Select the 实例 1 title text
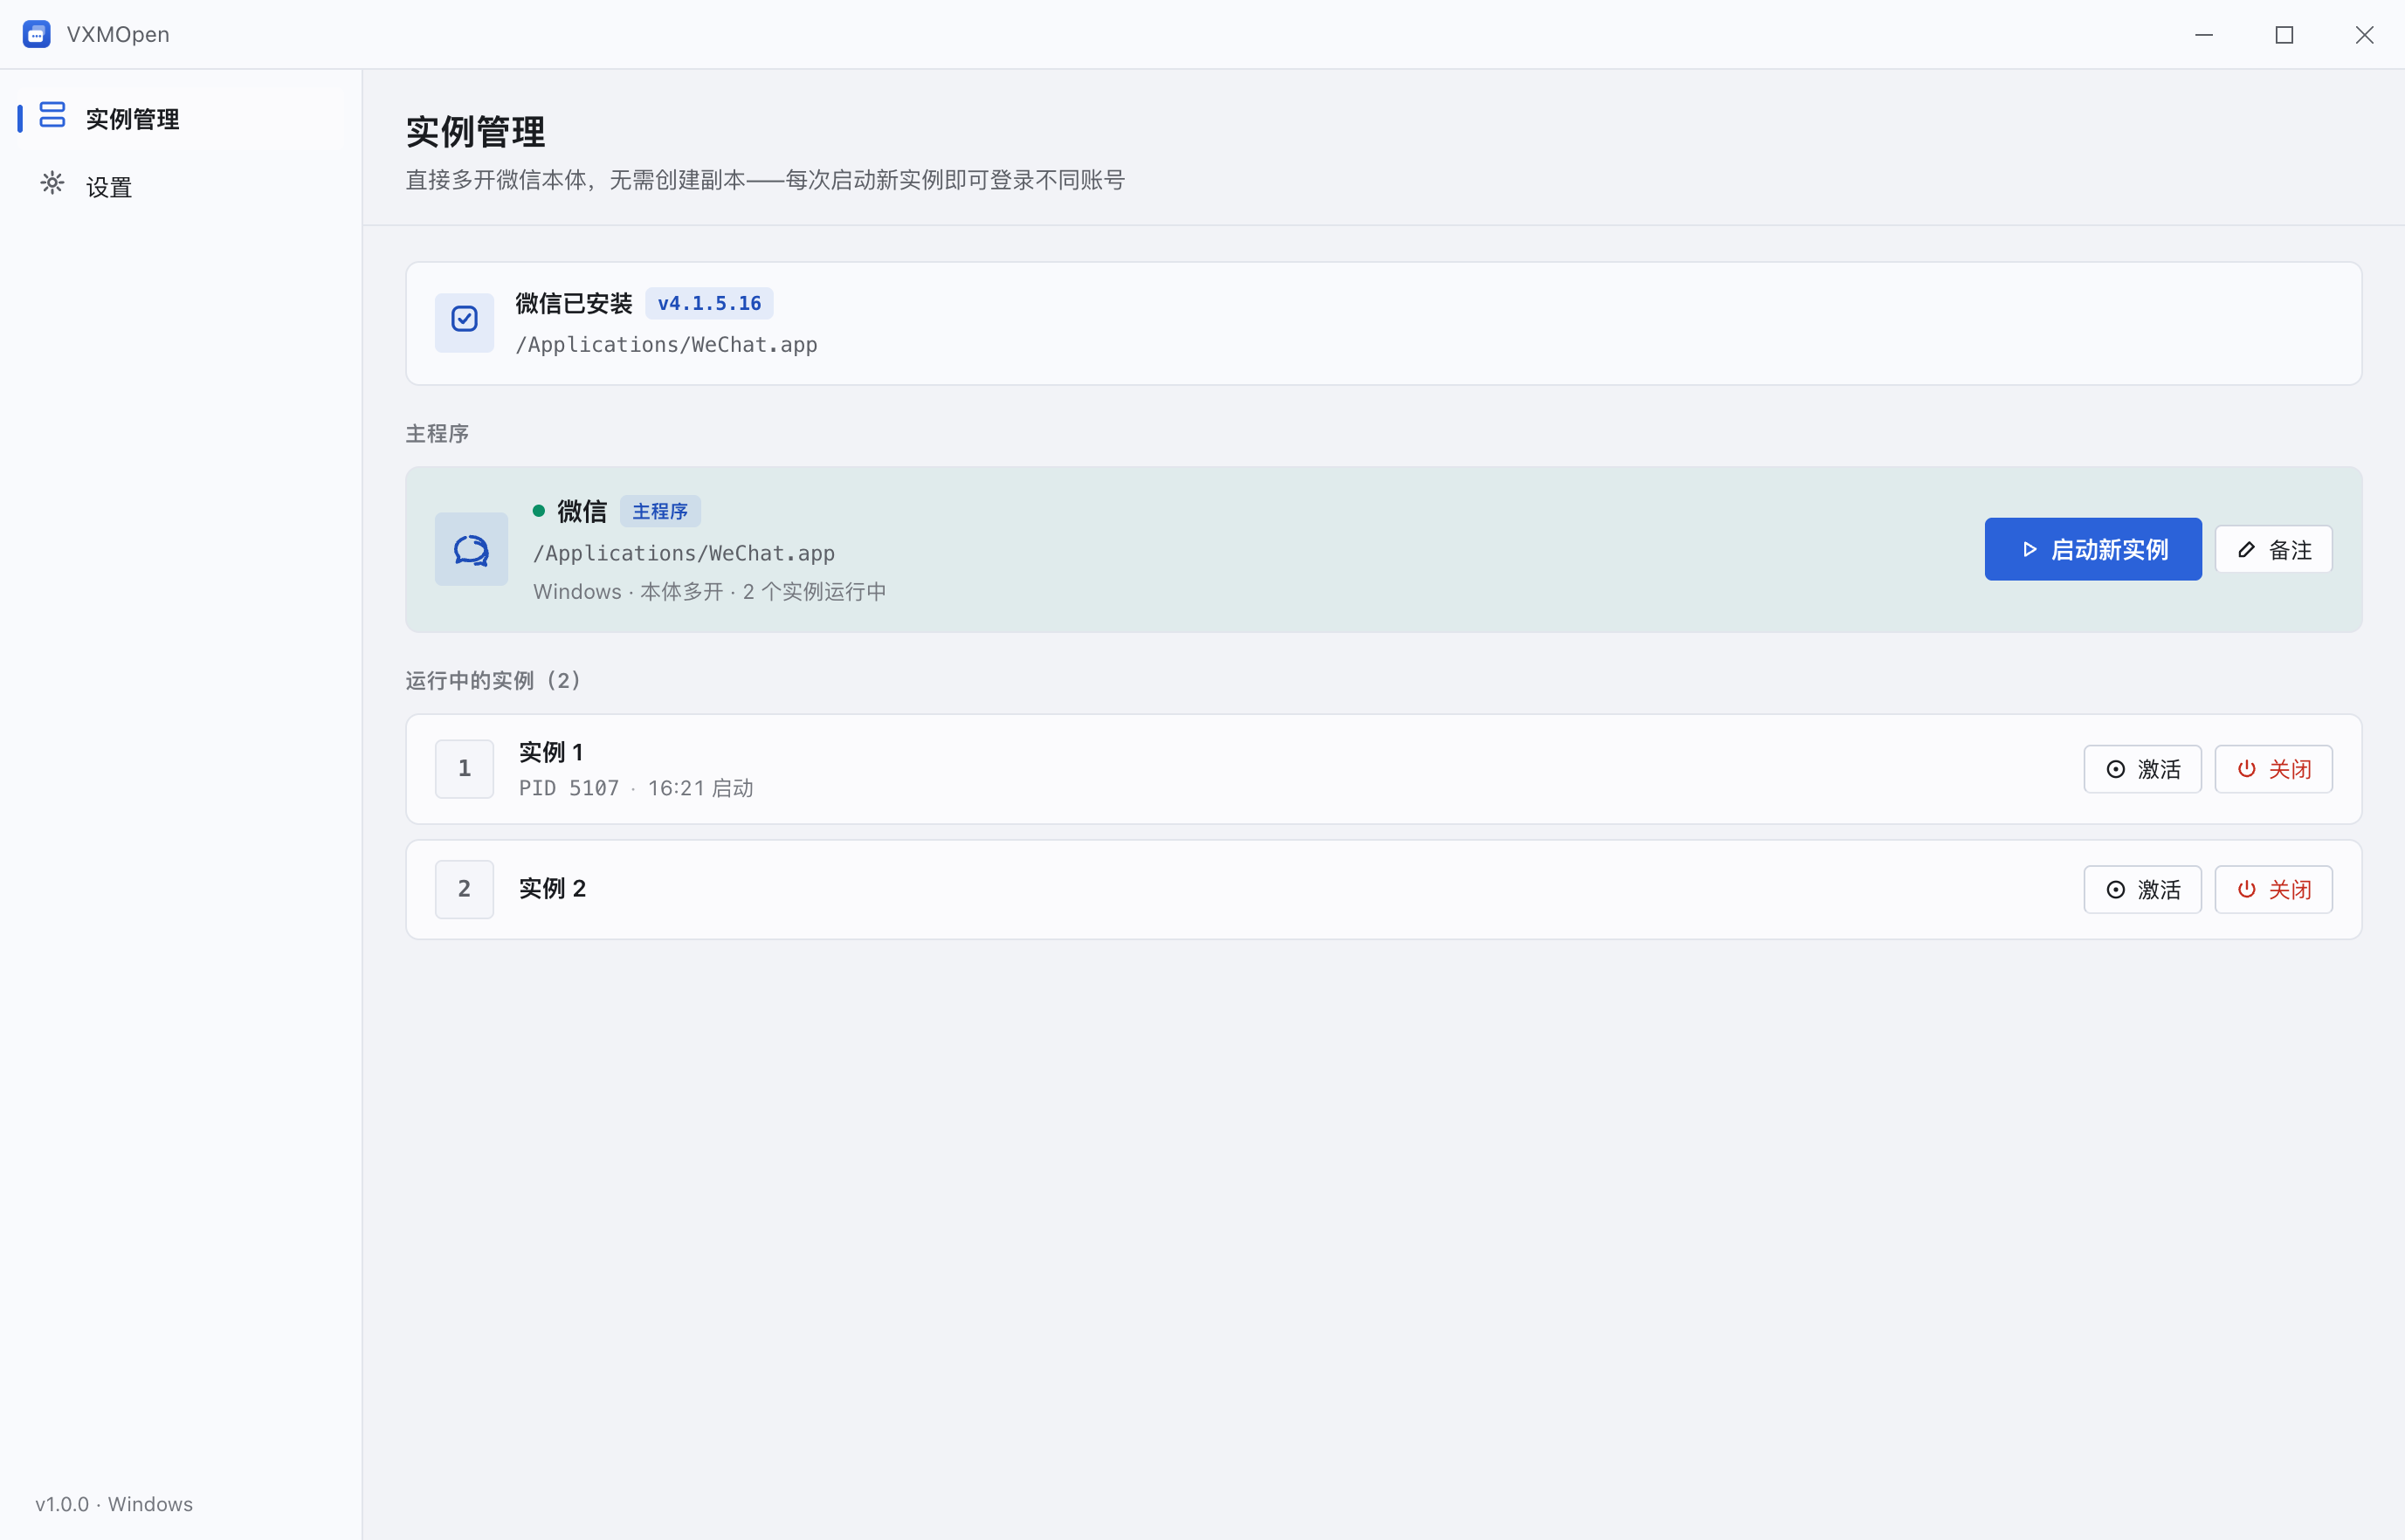The image size is (2405, 1540). point(551,752)
